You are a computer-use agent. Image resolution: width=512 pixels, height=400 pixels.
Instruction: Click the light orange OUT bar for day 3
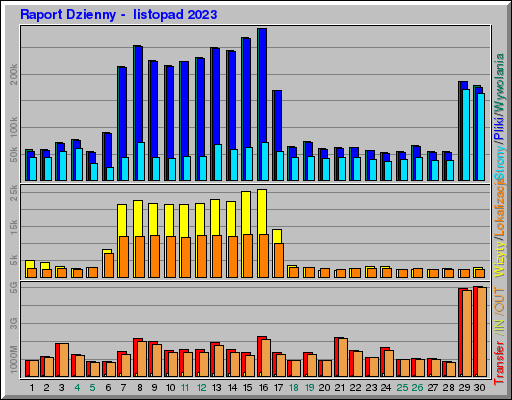click(x=64, y=360)
